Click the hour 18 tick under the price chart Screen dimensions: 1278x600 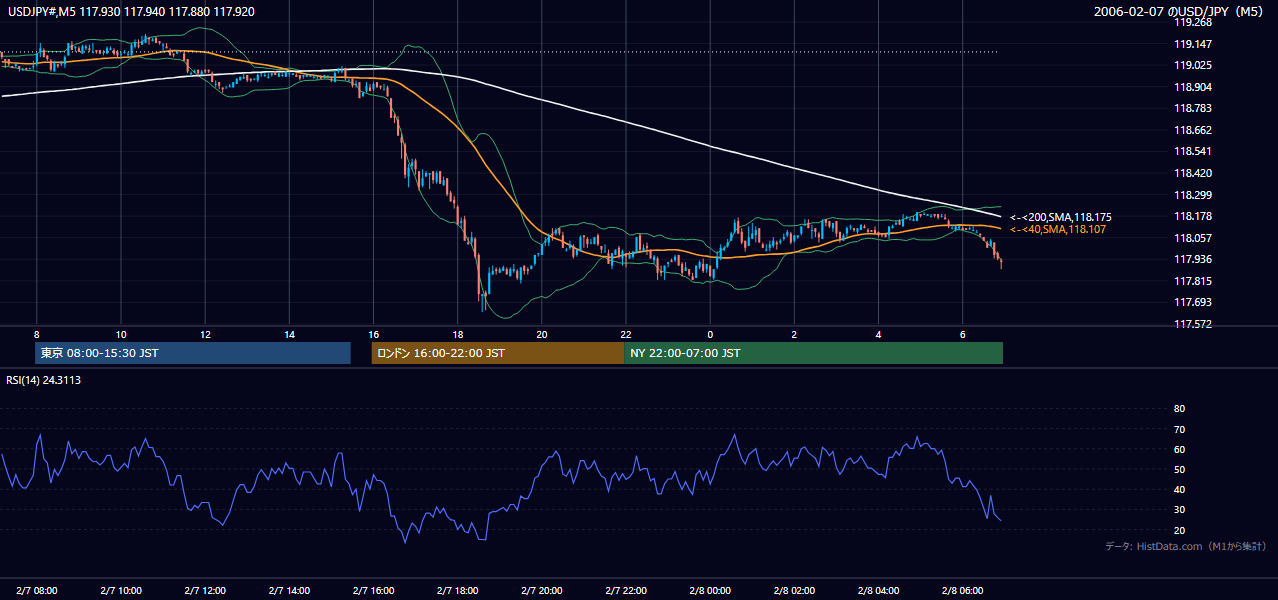pyautogui.click(x=457, y=334)
